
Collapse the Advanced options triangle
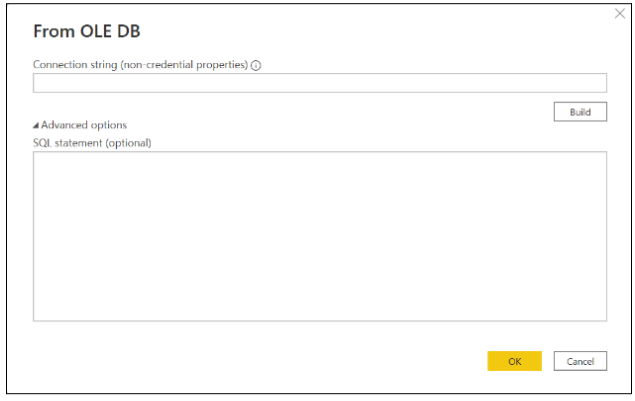click(x=36, y=126)
